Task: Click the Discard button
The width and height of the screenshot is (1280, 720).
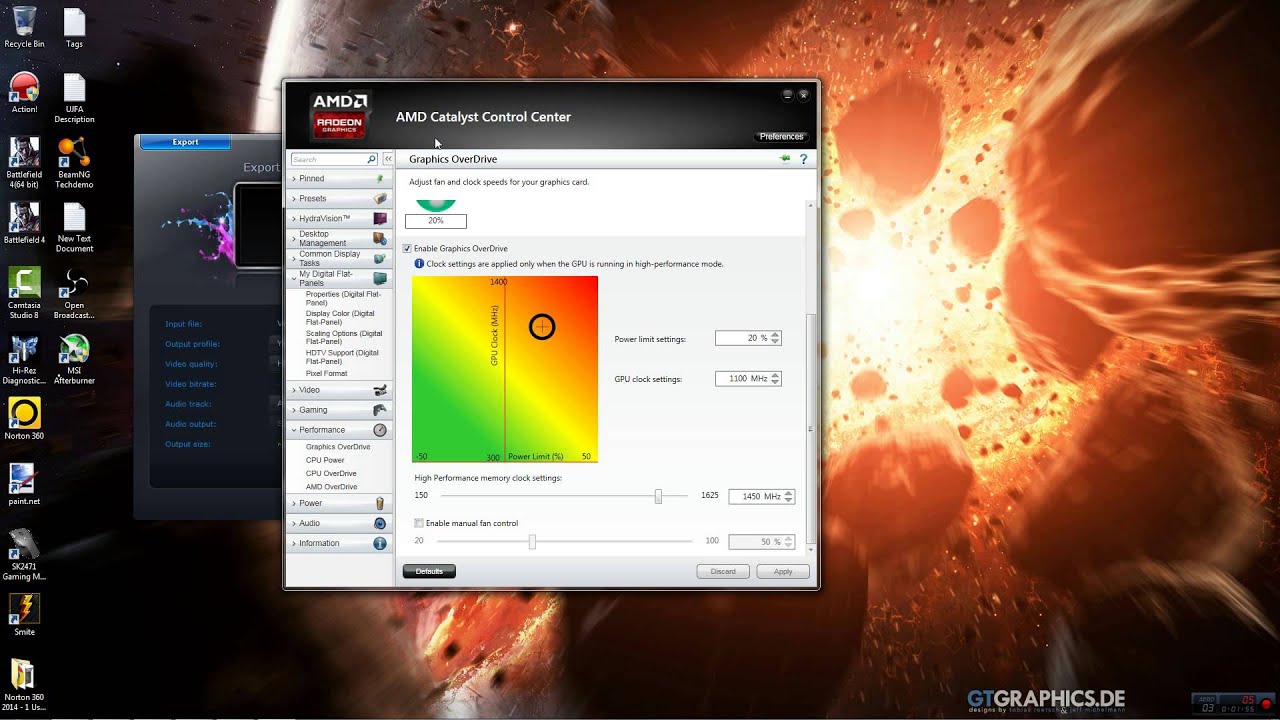Action: coord(723,571)
